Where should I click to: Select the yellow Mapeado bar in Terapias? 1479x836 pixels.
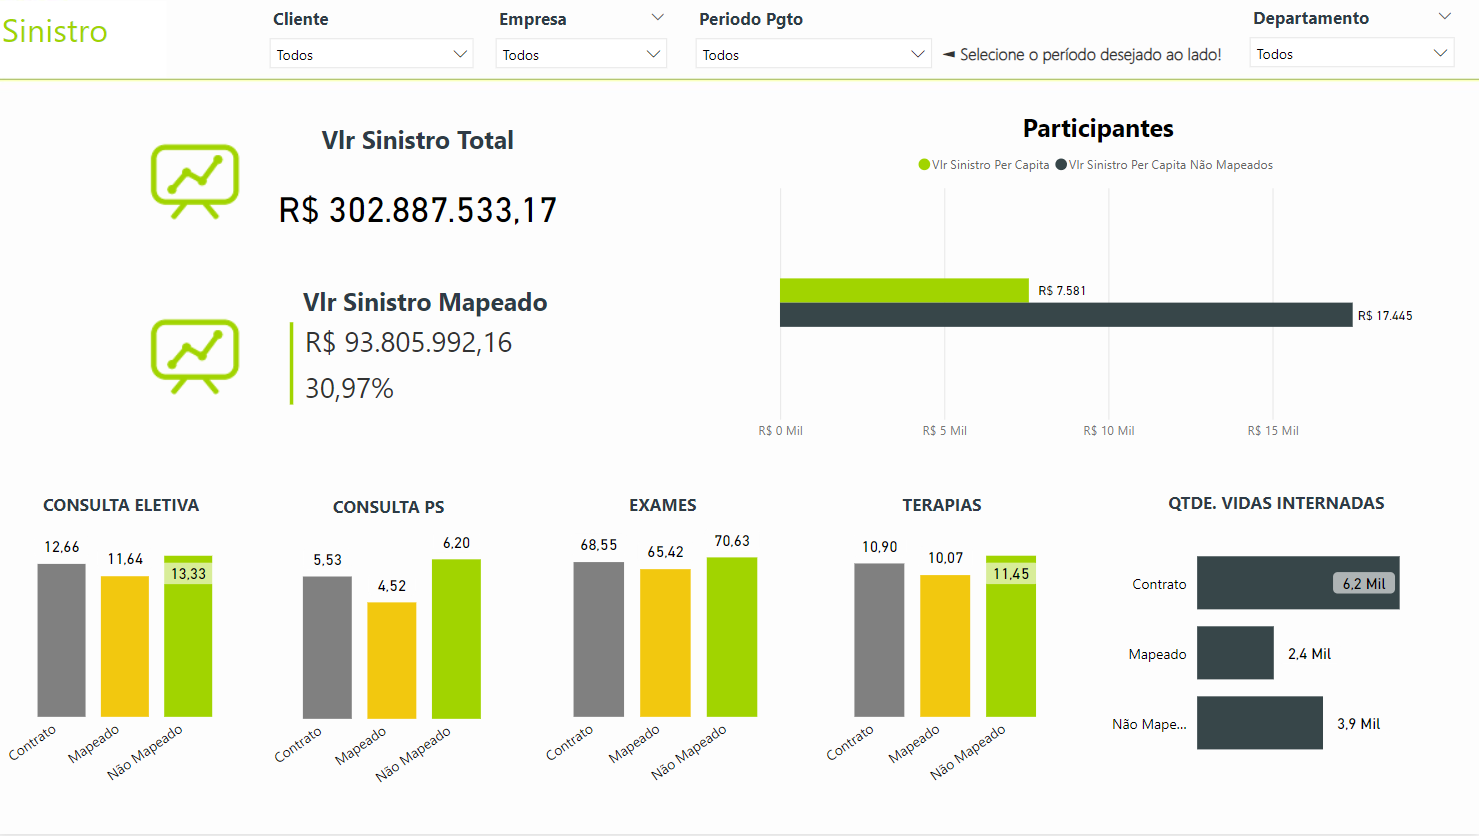945,645
